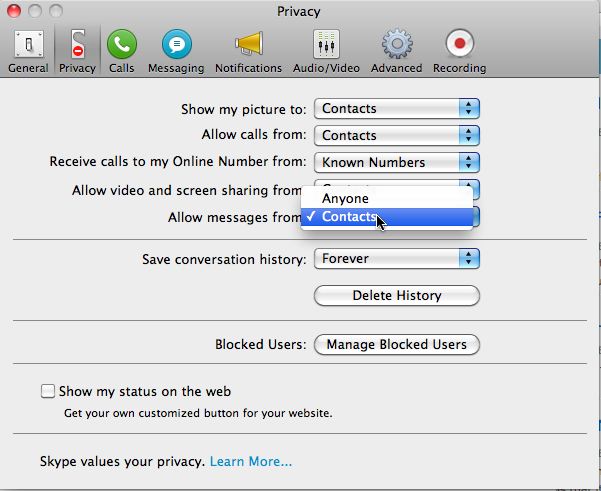Open the Allow calls from dropdown
The height and width of the screenshot is (491, 601).
click(397, 136)
